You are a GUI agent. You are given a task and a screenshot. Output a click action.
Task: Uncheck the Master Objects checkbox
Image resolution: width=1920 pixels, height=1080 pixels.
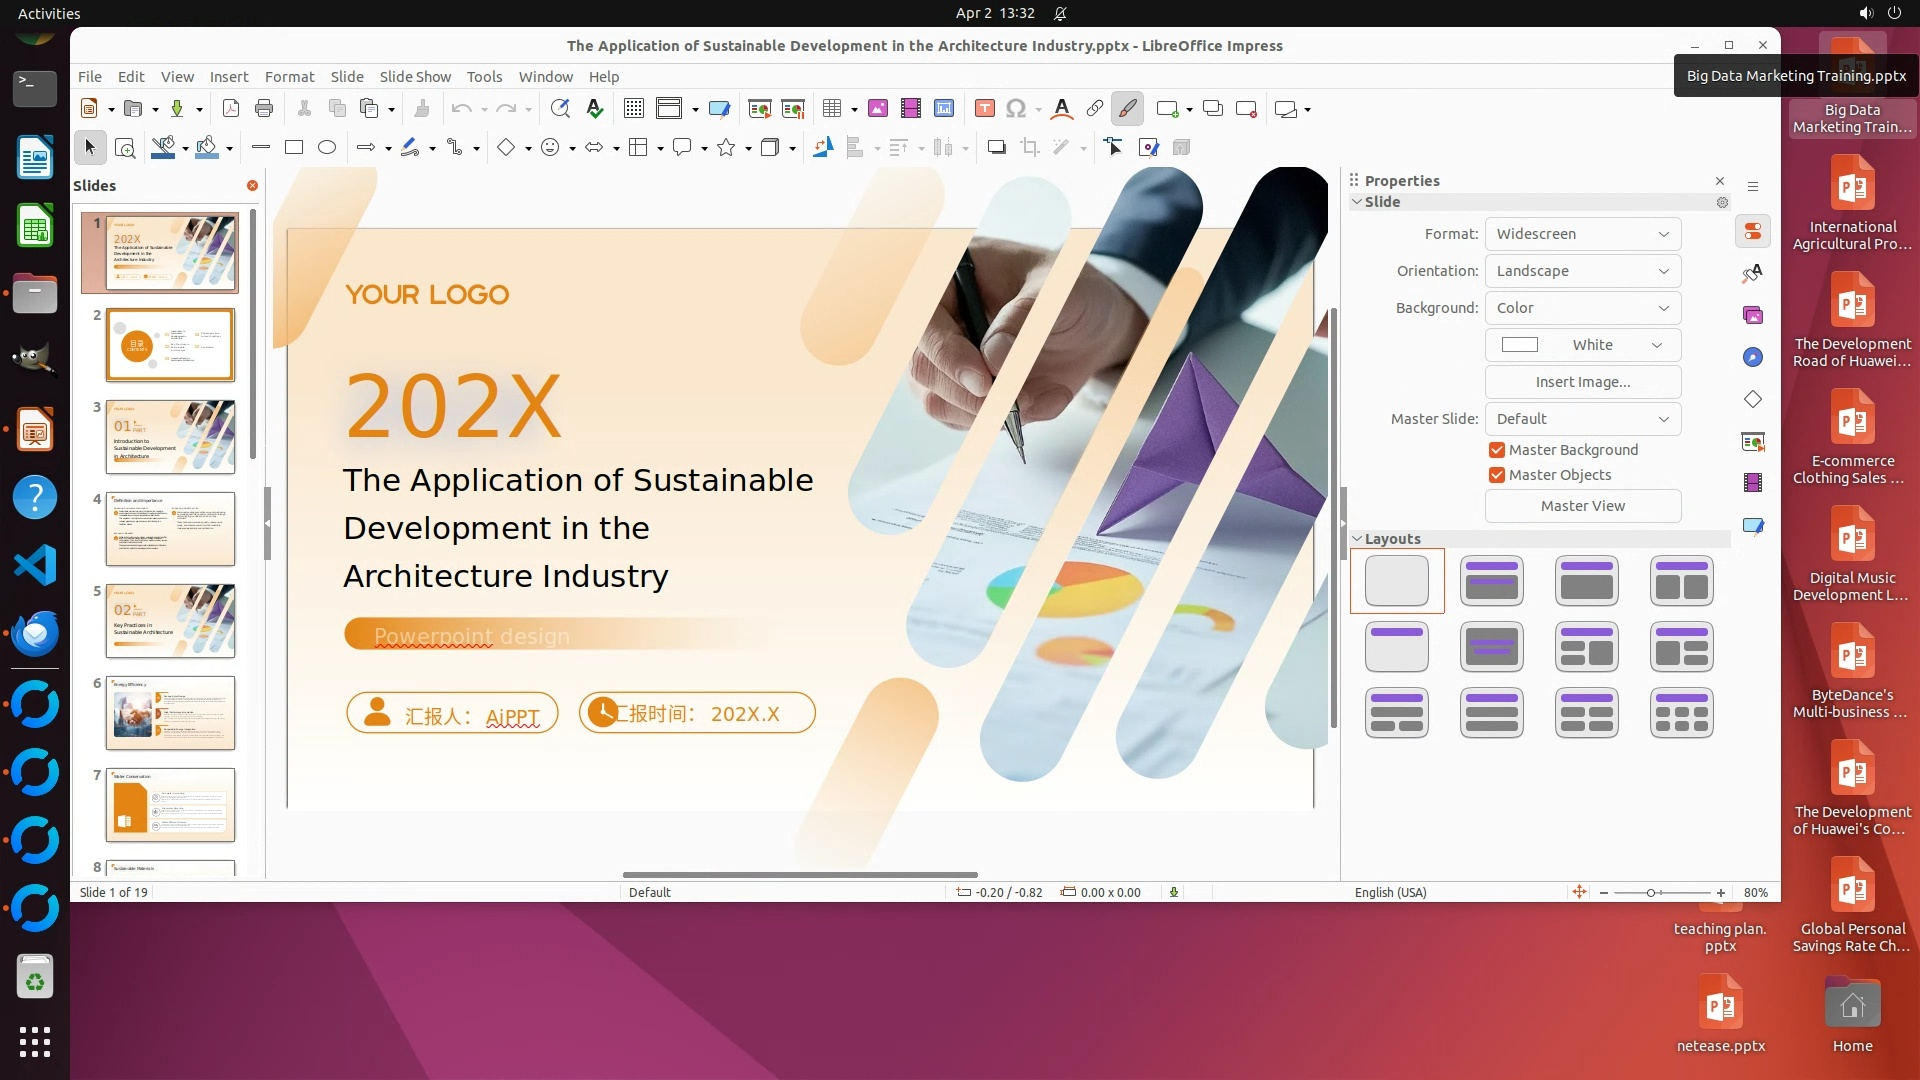1497,475
